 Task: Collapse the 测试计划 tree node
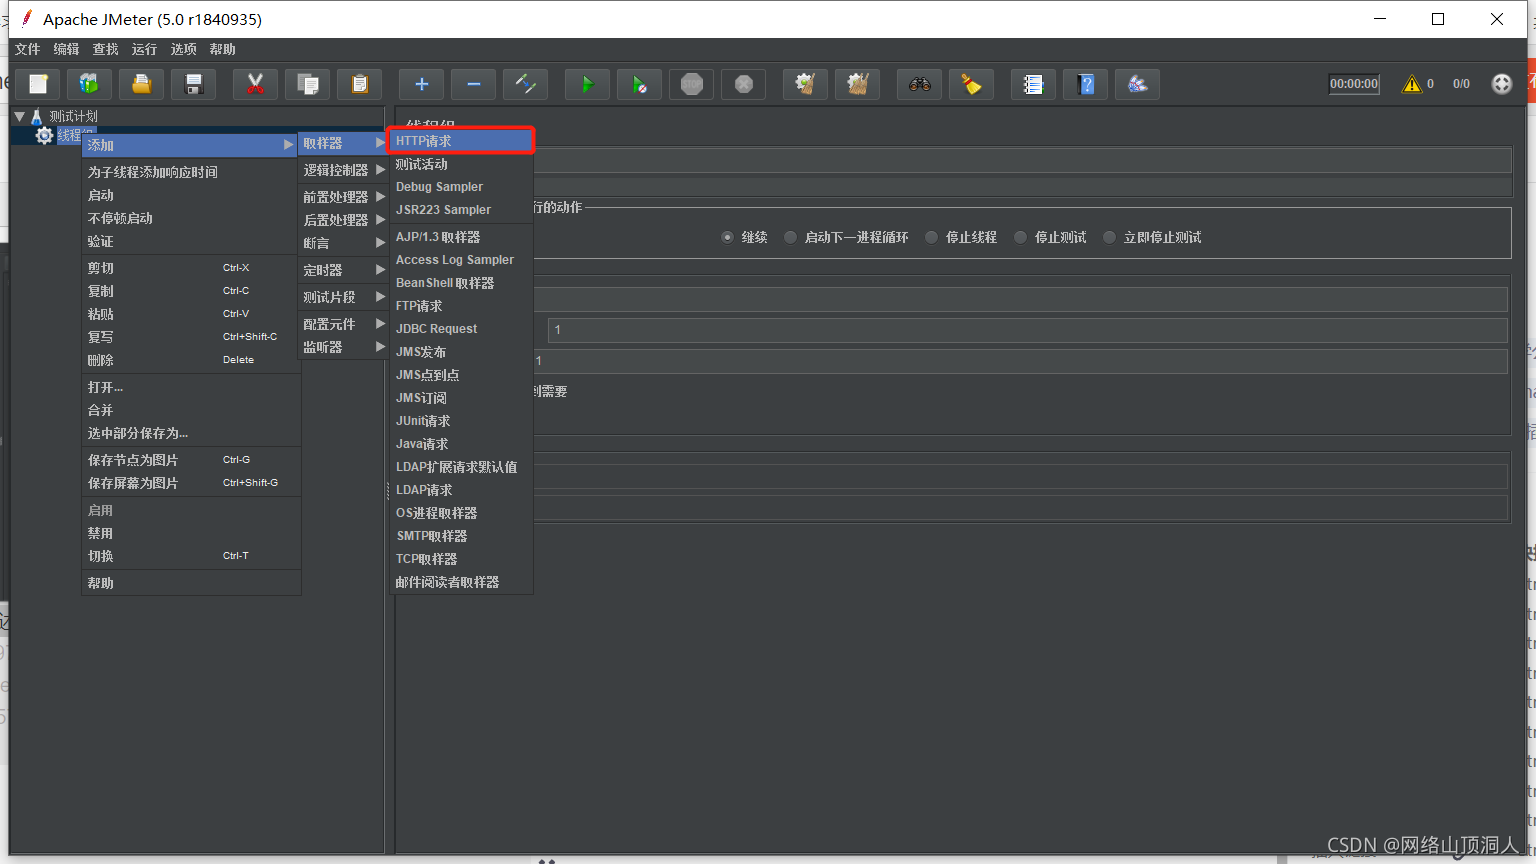(19, 116)
